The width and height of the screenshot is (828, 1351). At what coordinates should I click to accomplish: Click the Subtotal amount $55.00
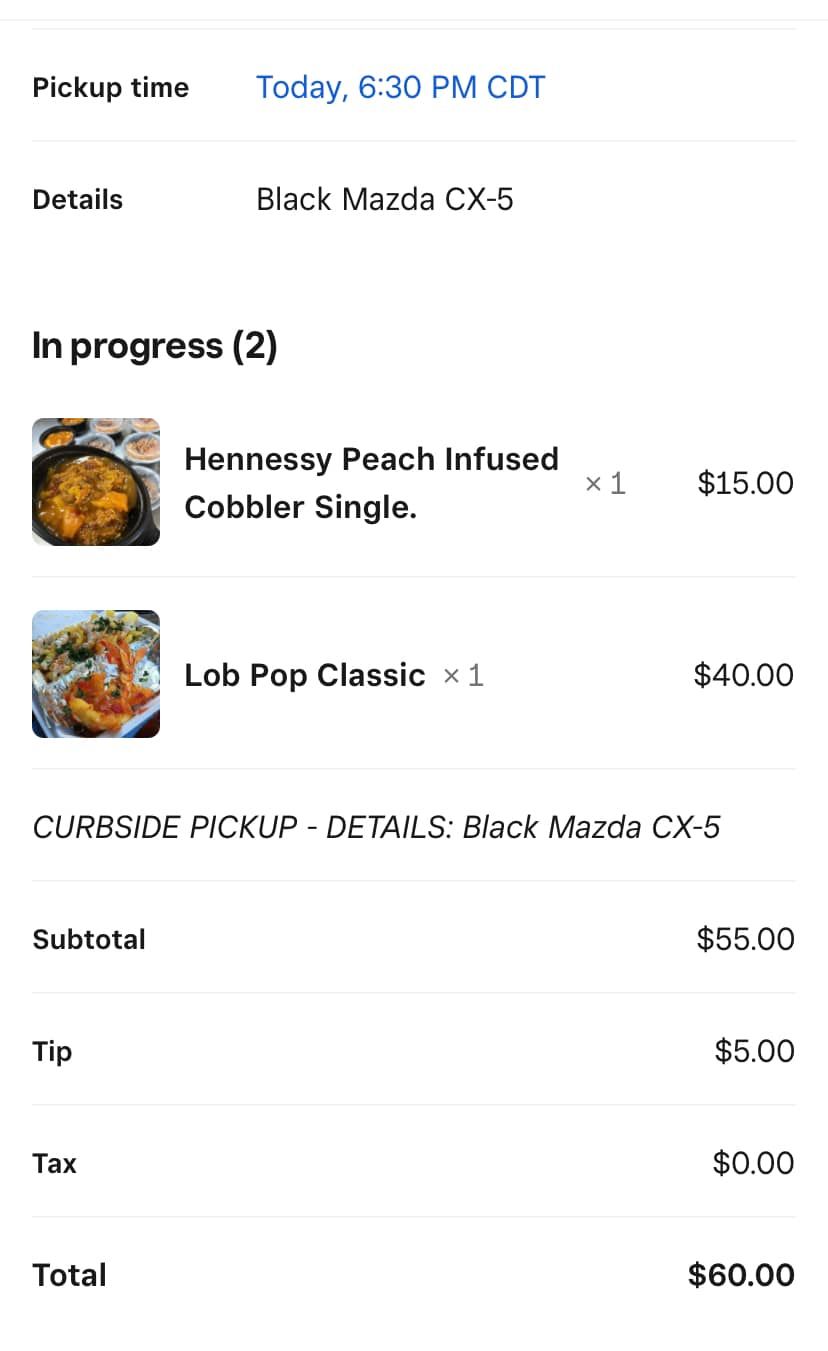[x=745, y=939]
